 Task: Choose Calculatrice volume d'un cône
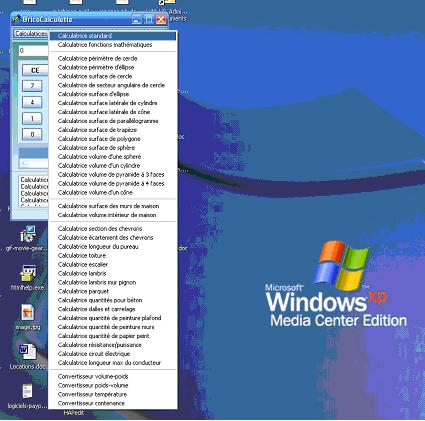click(x=113, y=193)
